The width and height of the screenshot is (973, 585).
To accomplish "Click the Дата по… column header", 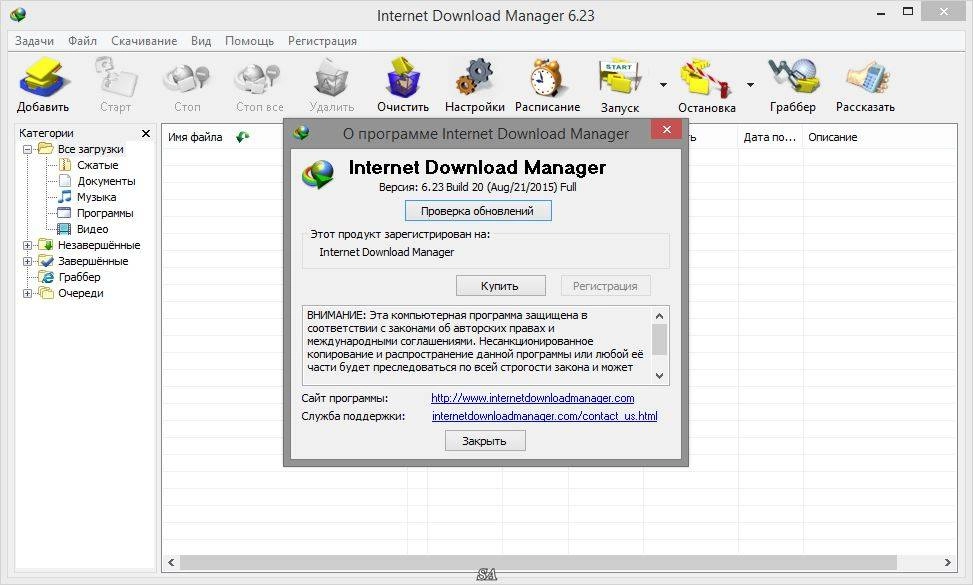I will pos(770,137).
